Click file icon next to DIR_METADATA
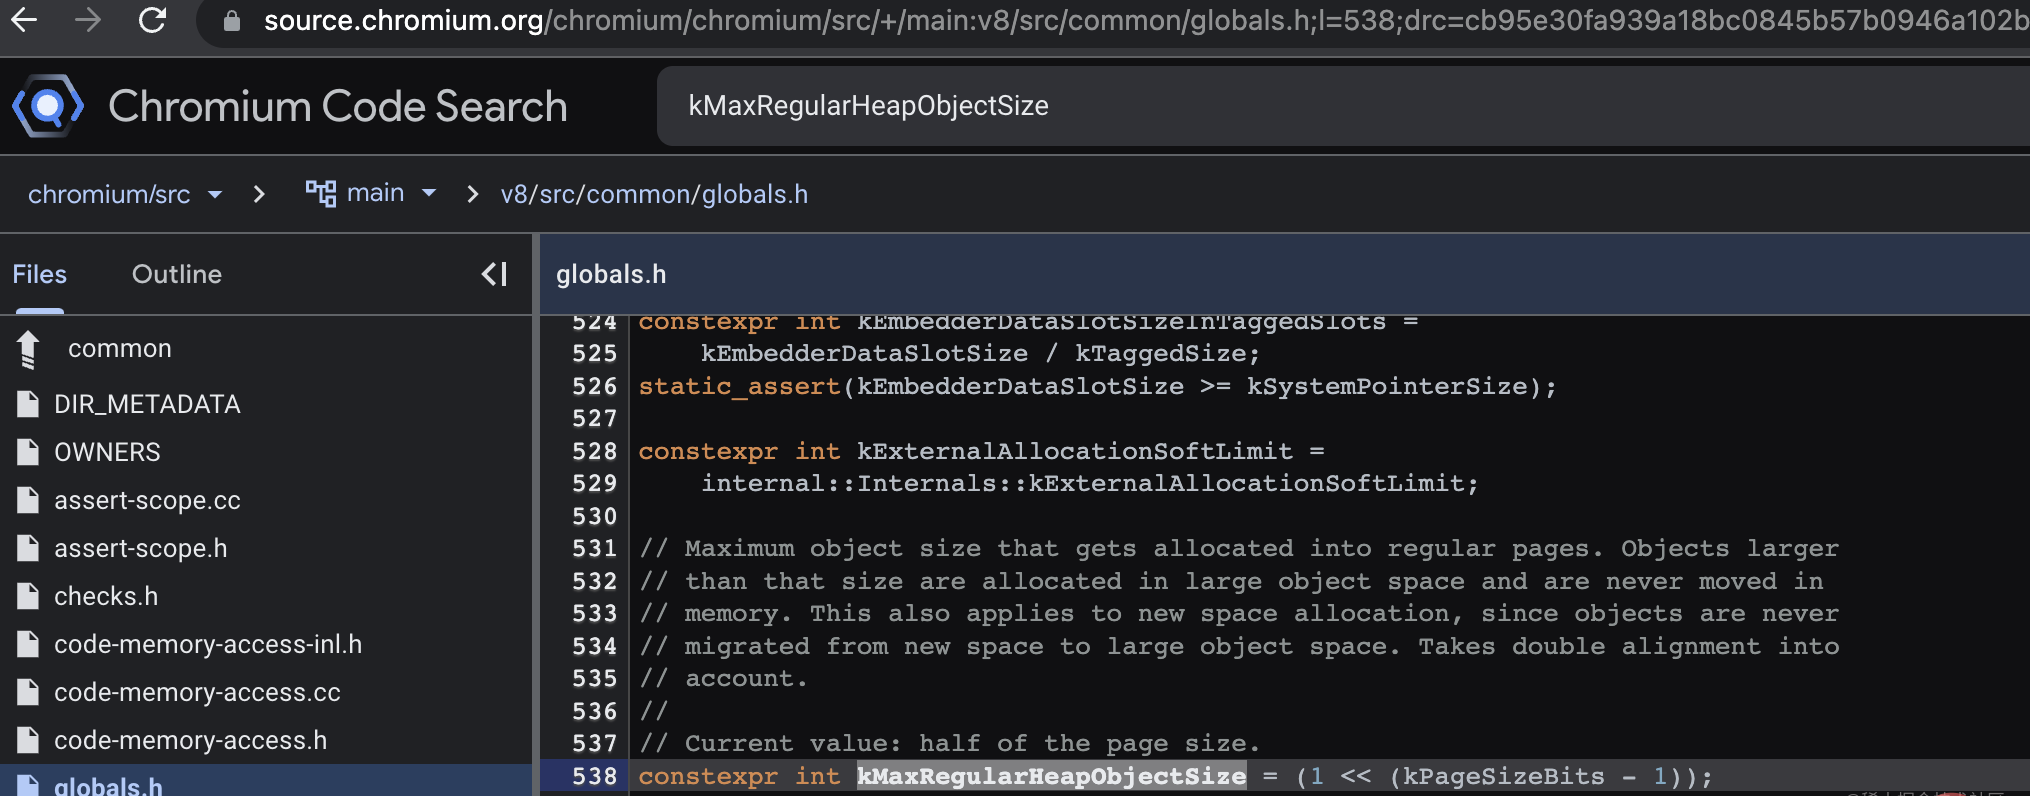Image resolution: width=2030 pixels, height=796 pixels. pos(28,404)
